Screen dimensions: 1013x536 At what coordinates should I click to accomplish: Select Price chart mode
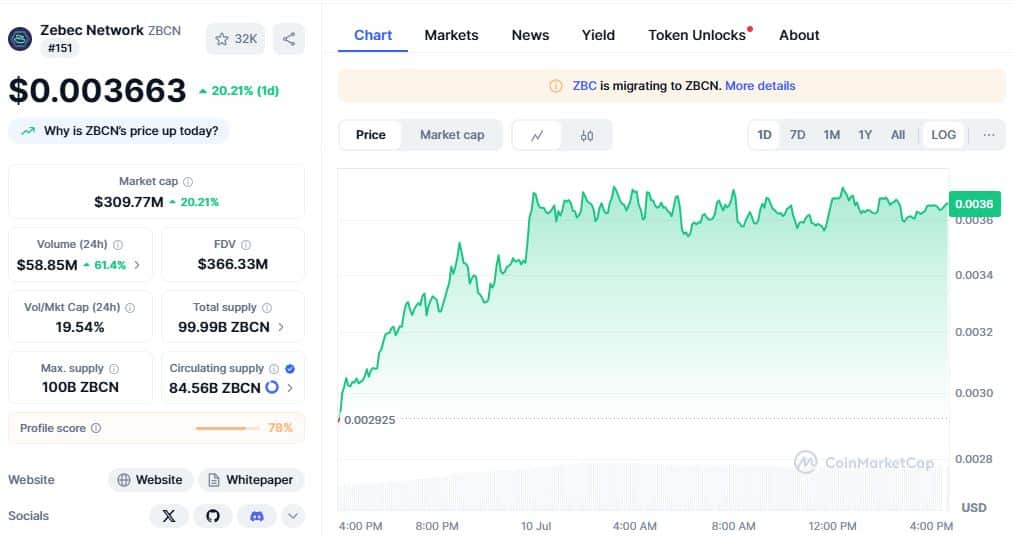point(370,135)
